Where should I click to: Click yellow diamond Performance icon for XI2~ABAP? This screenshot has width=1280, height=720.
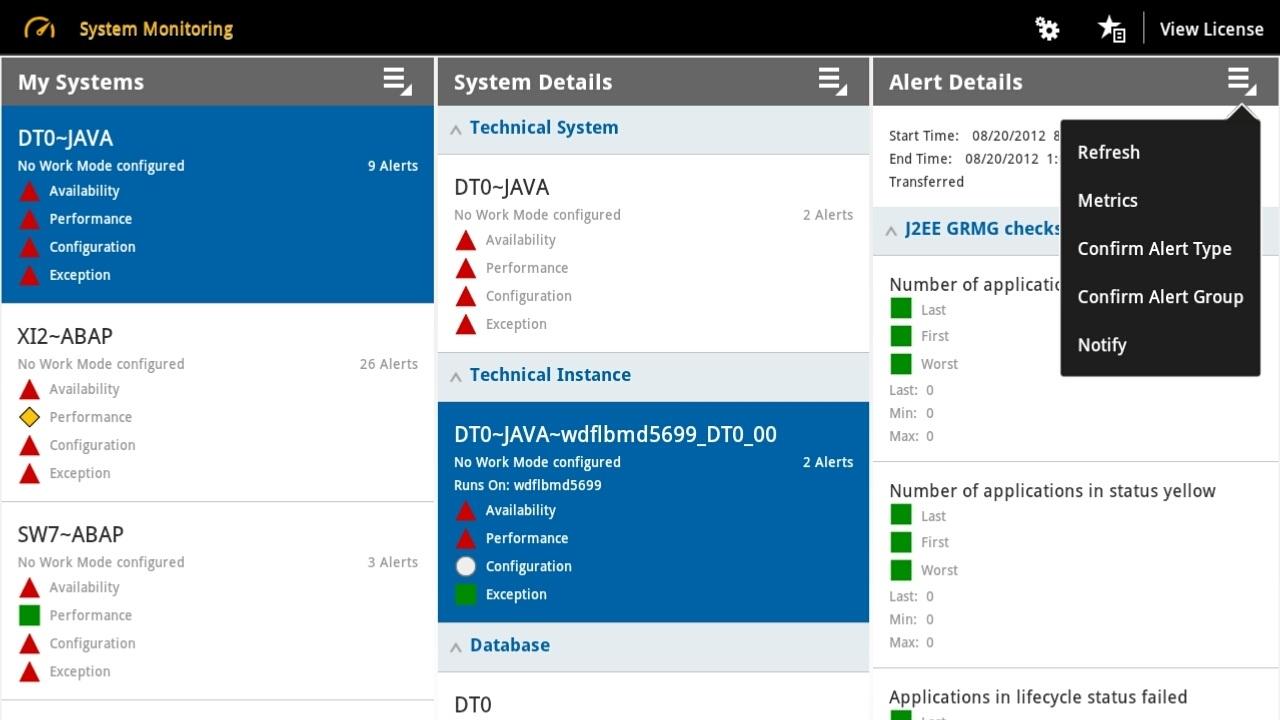pos(30,417)
